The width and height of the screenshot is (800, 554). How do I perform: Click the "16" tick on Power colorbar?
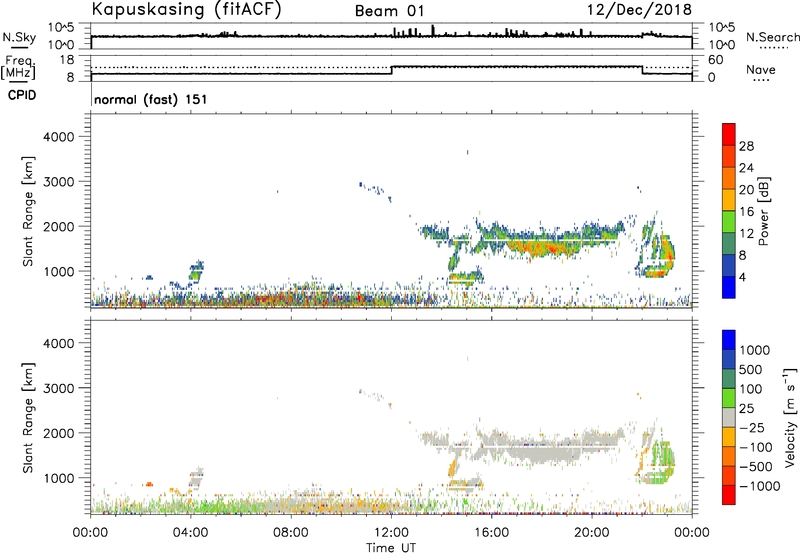coord(746,212)
